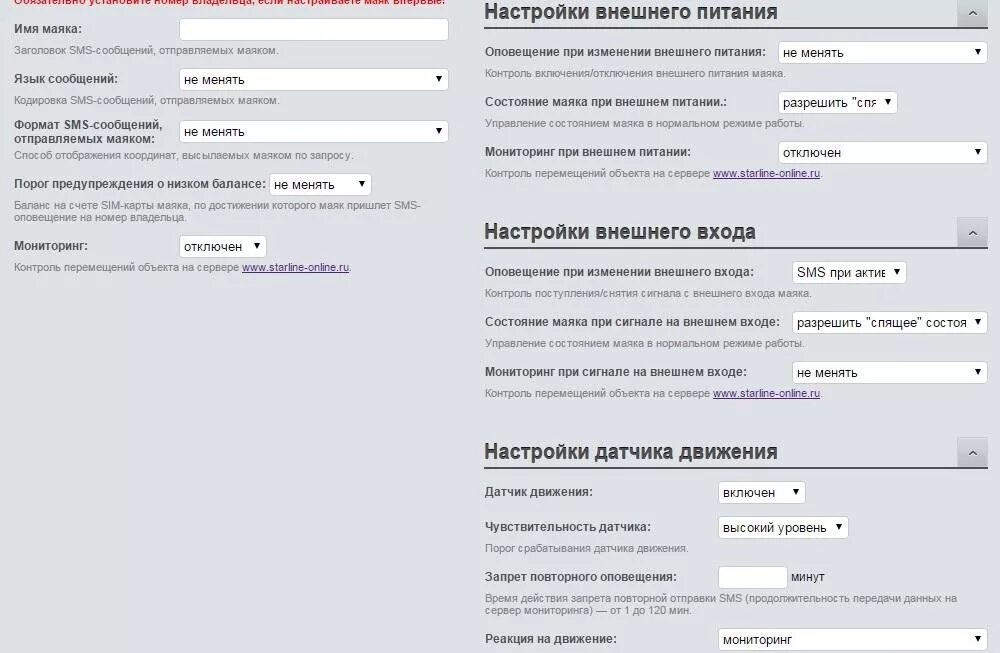Image resolution: width=1000 pixels, height=653 pixels.
Task: Open starline-online.ru link under Мониторинг
Action: pyautogui.click(x=295, y=267)
